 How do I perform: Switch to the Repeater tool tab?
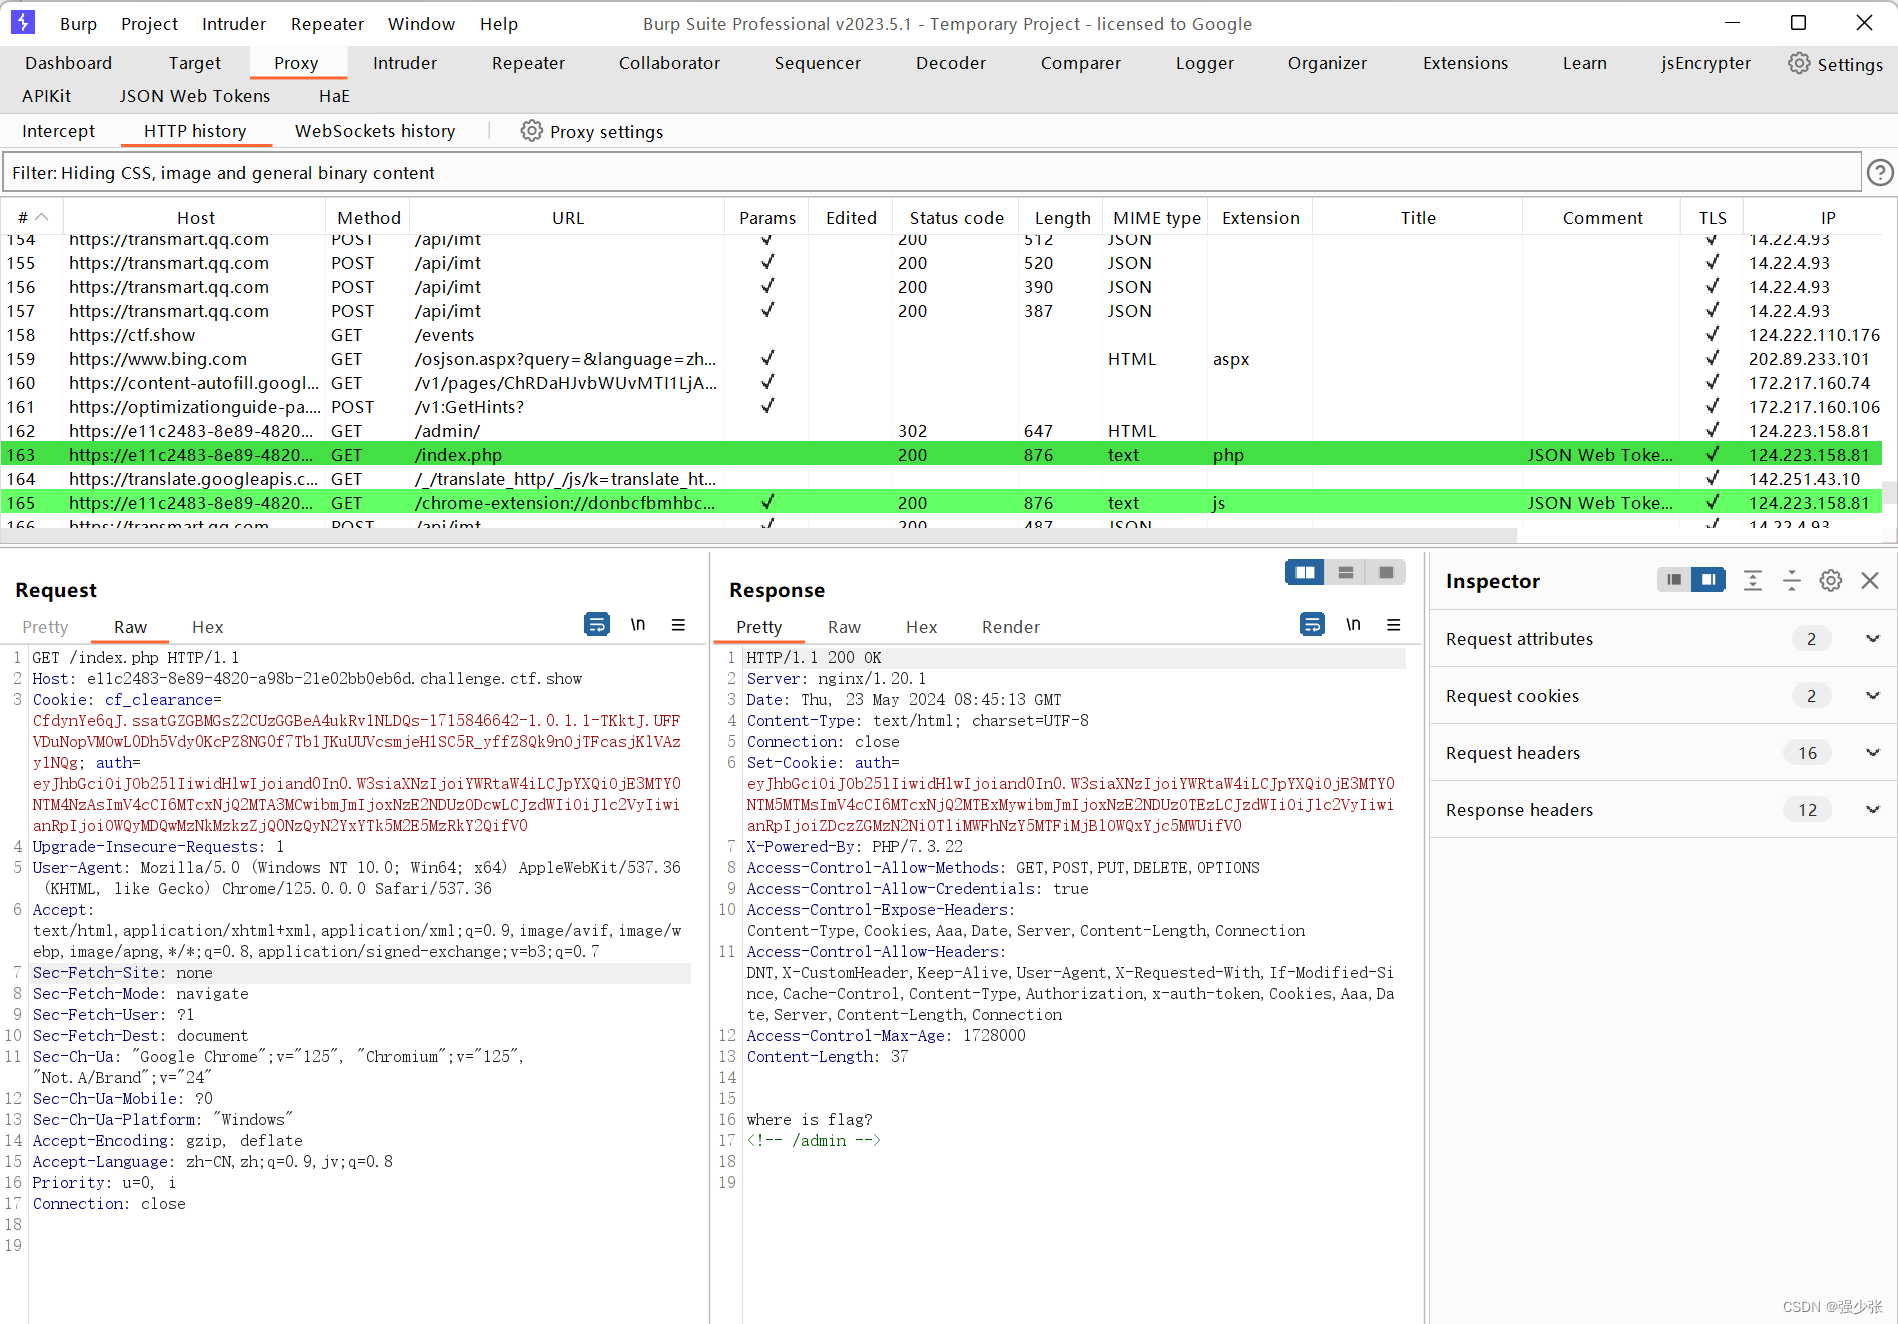pyautogui.click(x=528, y=63)
